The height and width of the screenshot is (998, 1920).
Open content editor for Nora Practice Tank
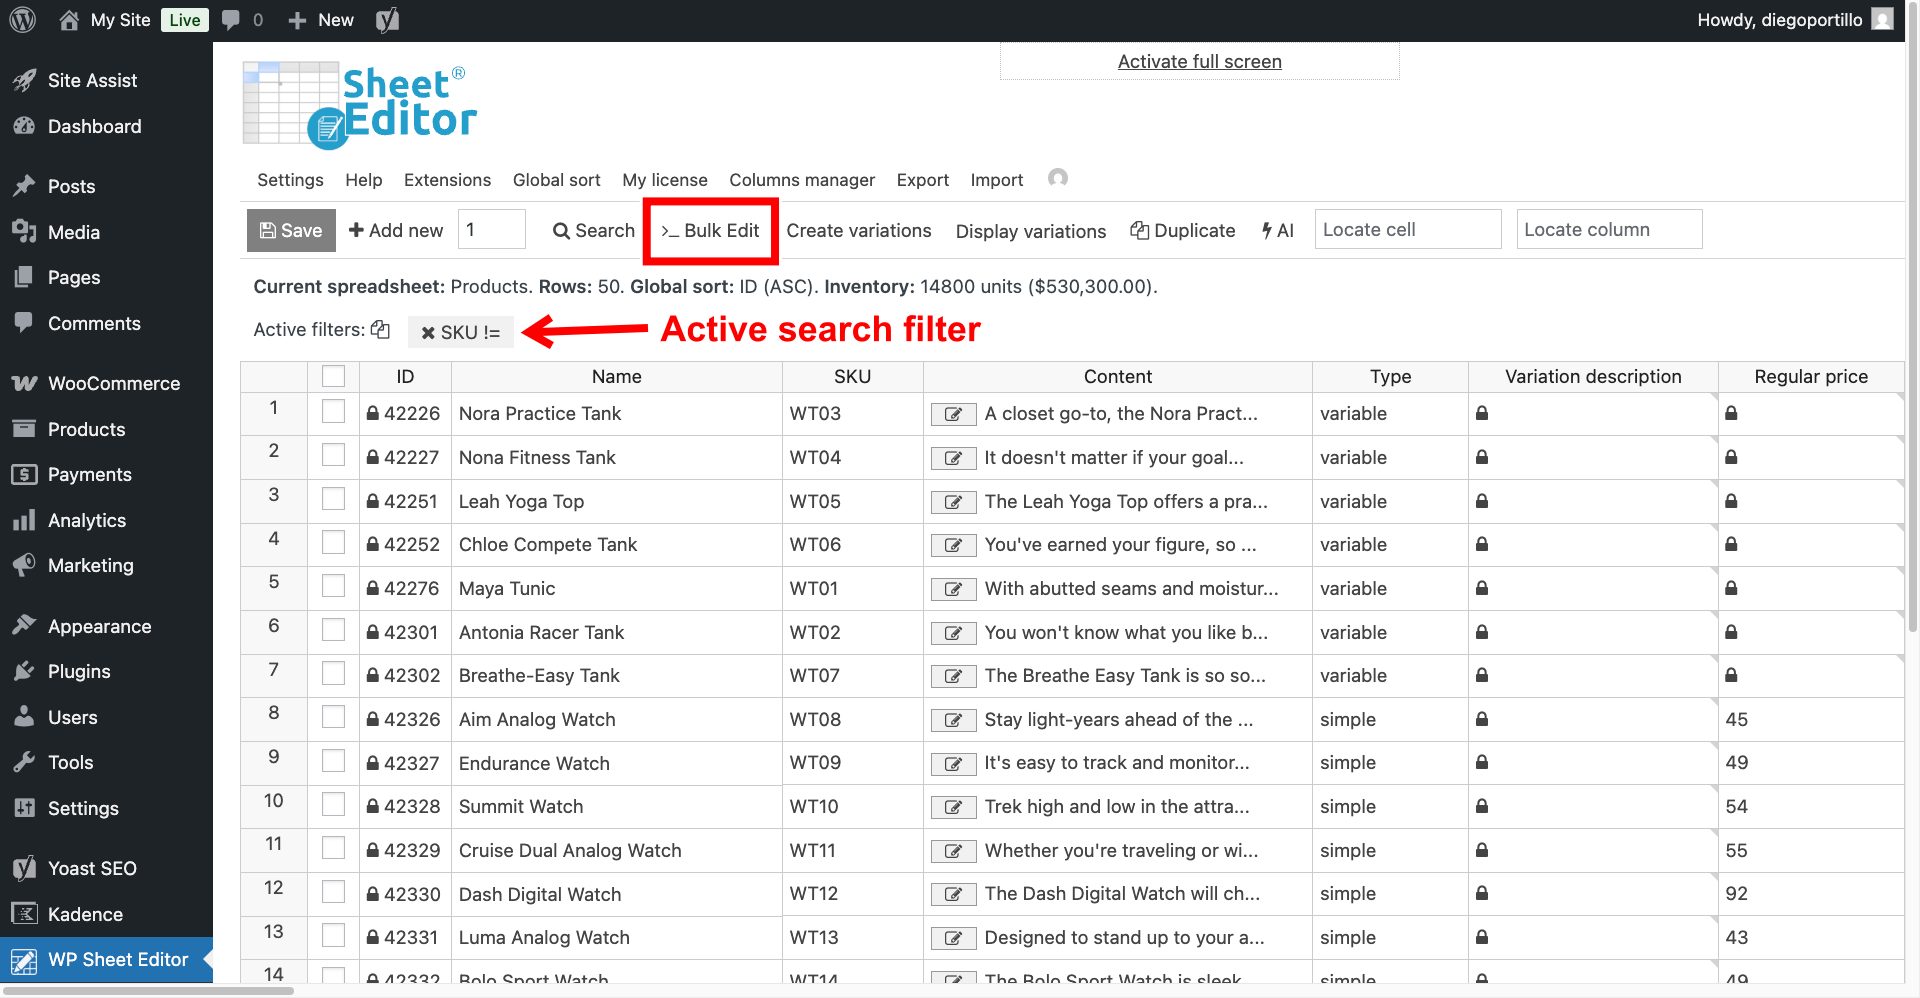pyautogui.click(x=953, y=414)
